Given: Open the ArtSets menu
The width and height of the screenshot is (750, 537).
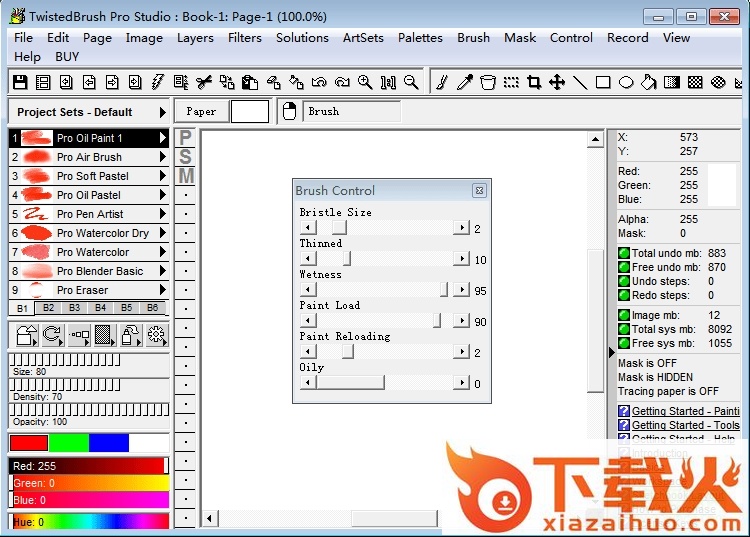Looking at the screenshot, I should click(363, 38).
